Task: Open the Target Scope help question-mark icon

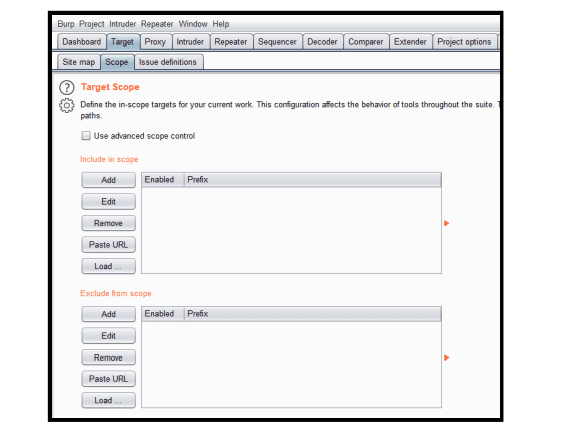Action: [x=67, y=88]
